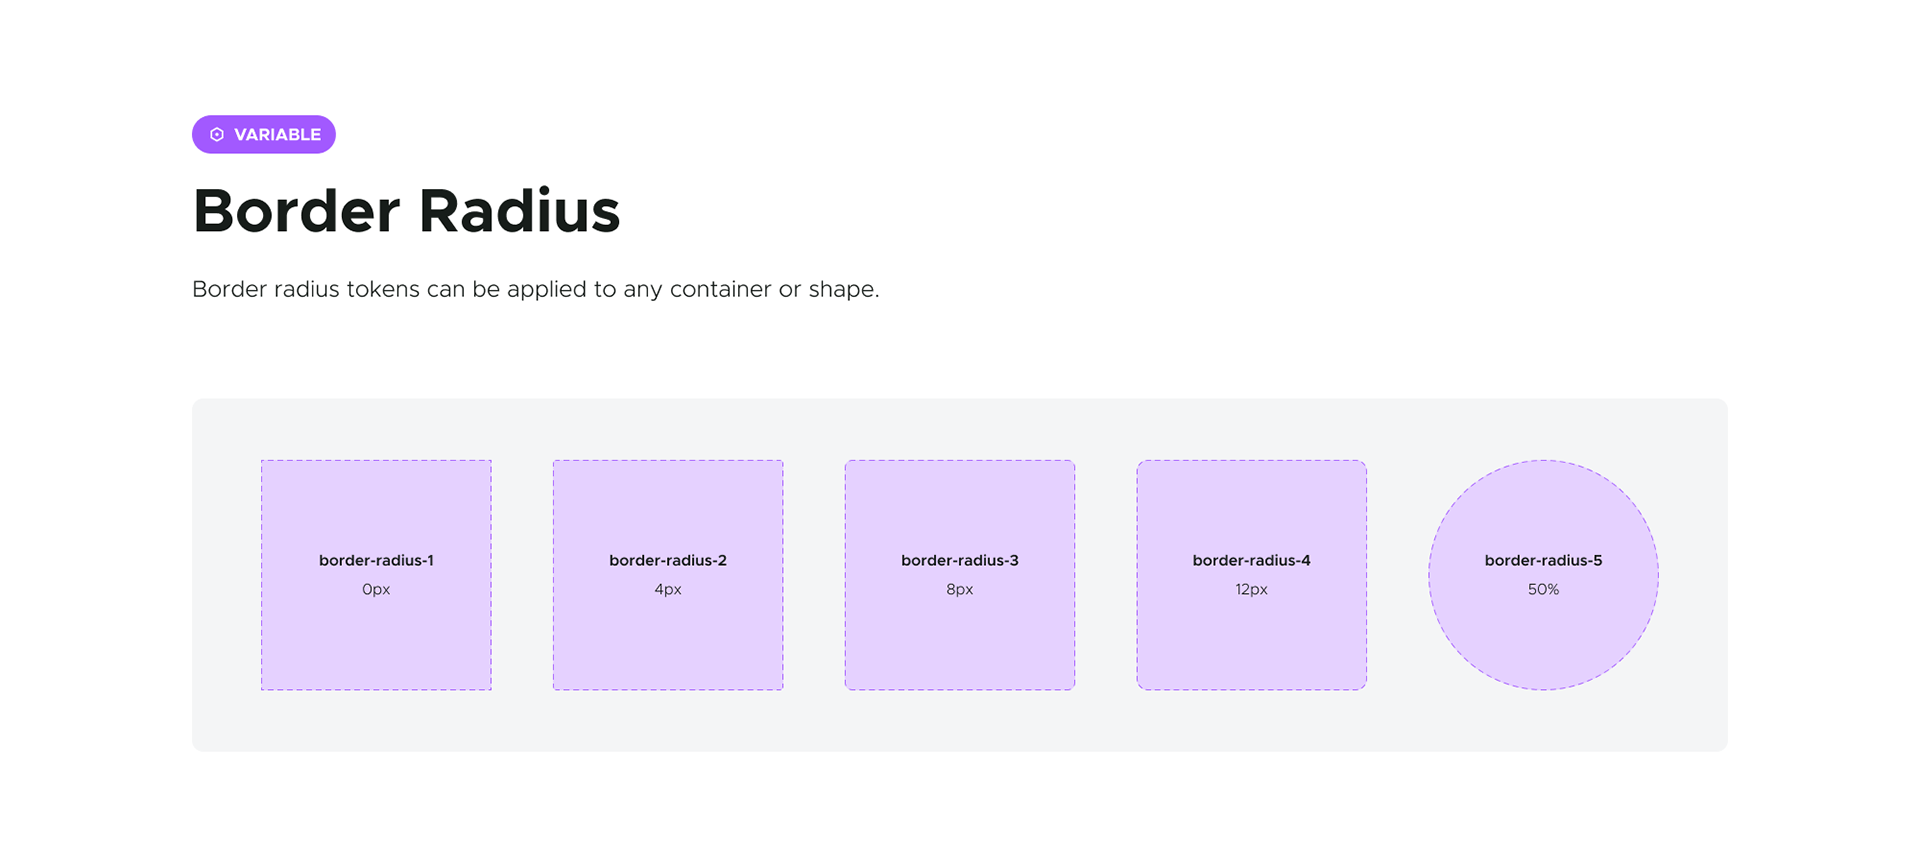Click the 50% value text

click(1543, 590)
